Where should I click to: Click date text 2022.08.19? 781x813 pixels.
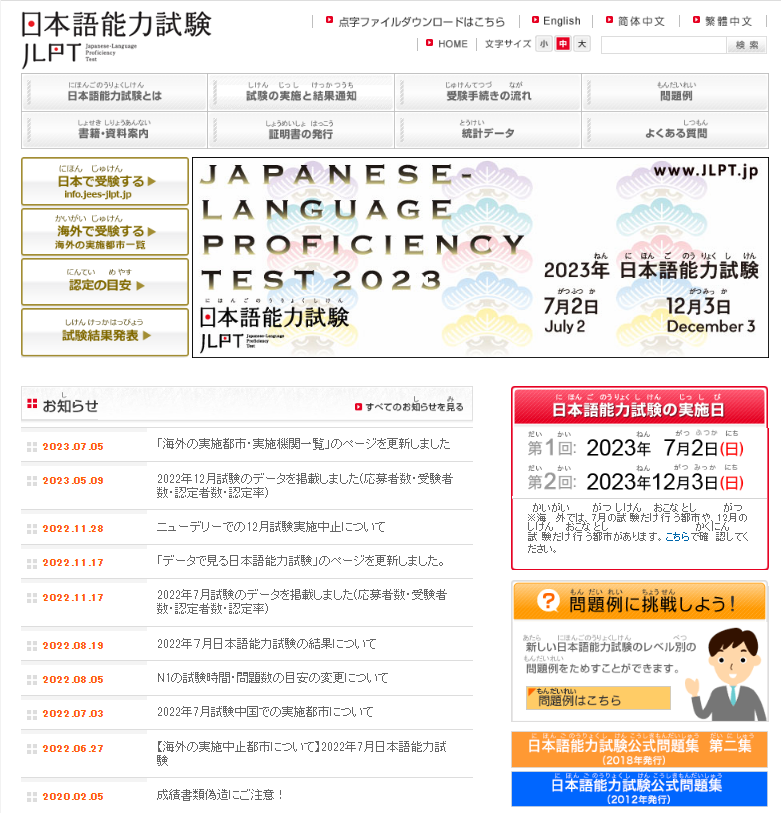pyautogui.click(x=73, y=646)
